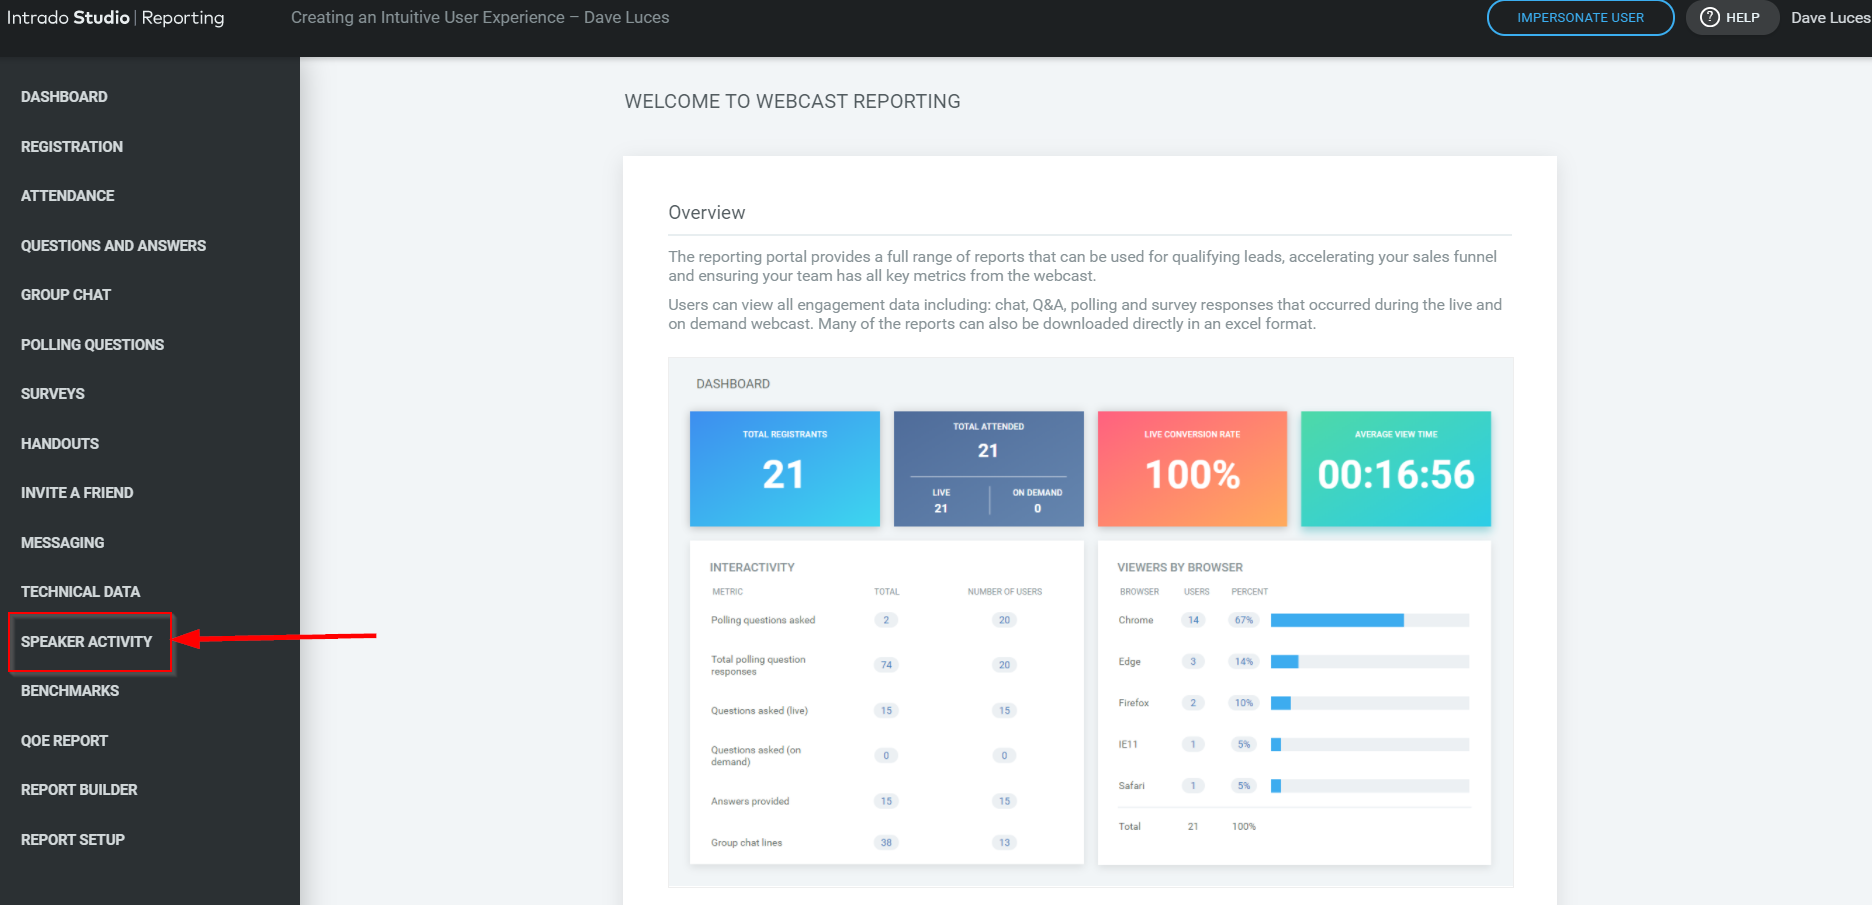Open the Registration report
1872x905 pixels.
(x=72, y=147)
